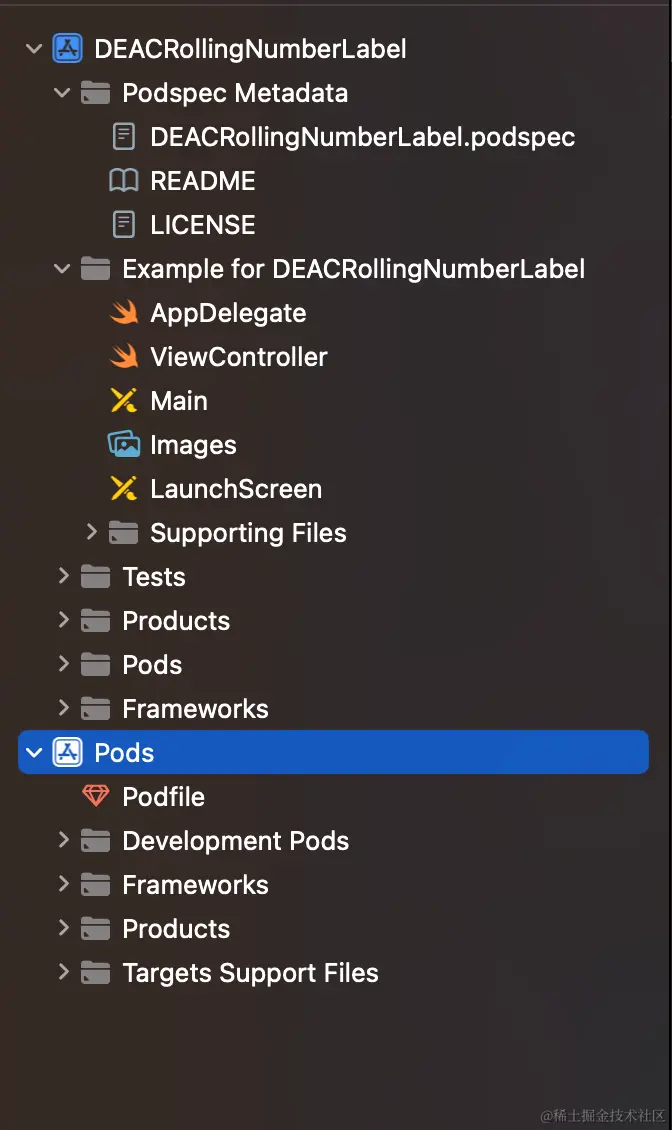Viewport: 672px width, 1130px height.
Task: Collapse the Podspec Metadata group
Action: [x=63, y=93]
